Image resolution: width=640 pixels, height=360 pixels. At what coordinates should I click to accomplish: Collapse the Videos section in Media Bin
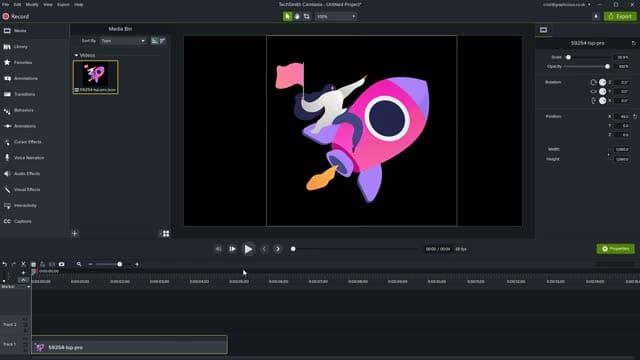76,55
